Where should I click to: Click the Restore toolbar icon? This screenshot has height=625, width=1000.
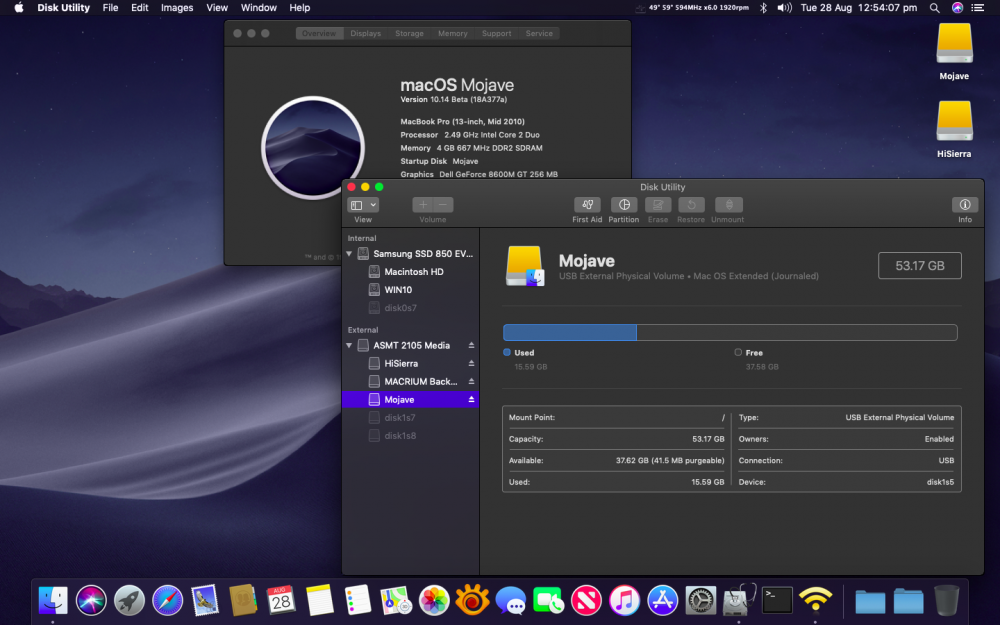[691, 205]
